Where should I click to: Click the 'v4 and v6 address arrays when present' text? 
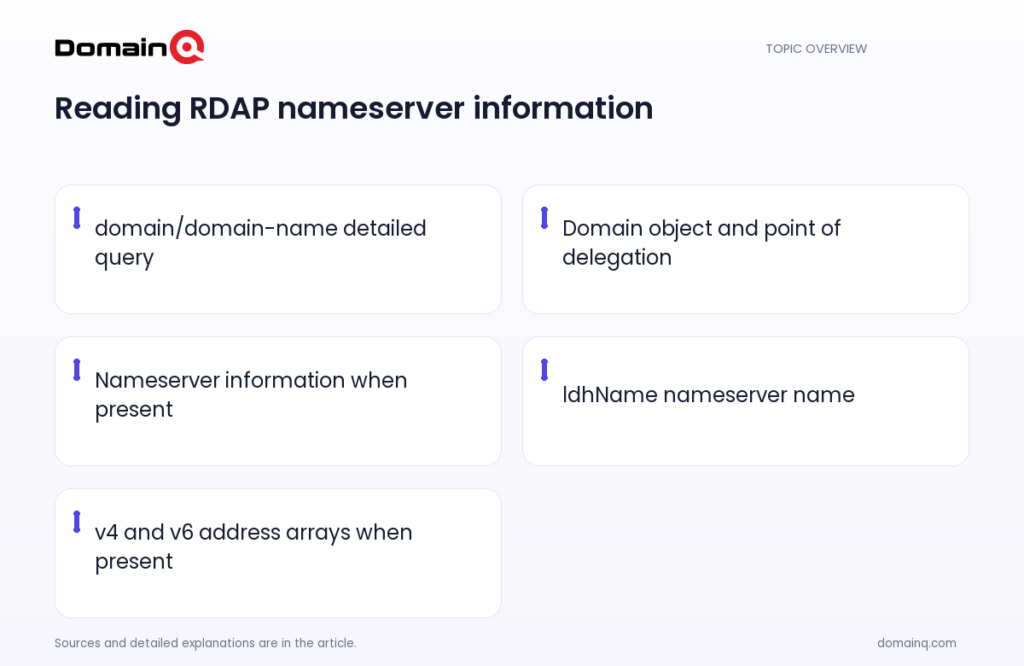(253, 547)
